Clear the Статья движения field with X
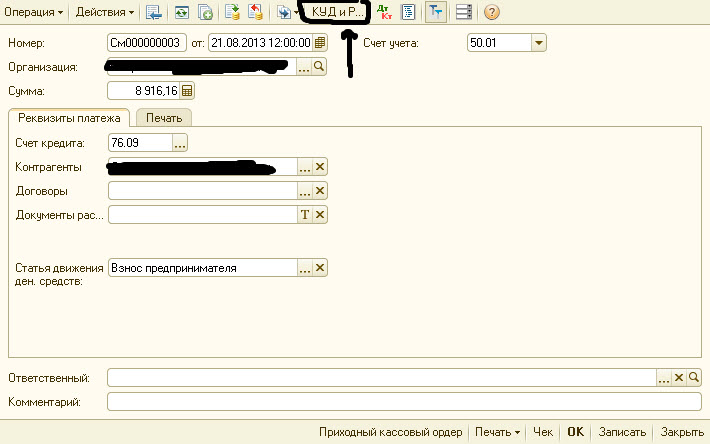The image size is (710, 444). pos(320,268)
